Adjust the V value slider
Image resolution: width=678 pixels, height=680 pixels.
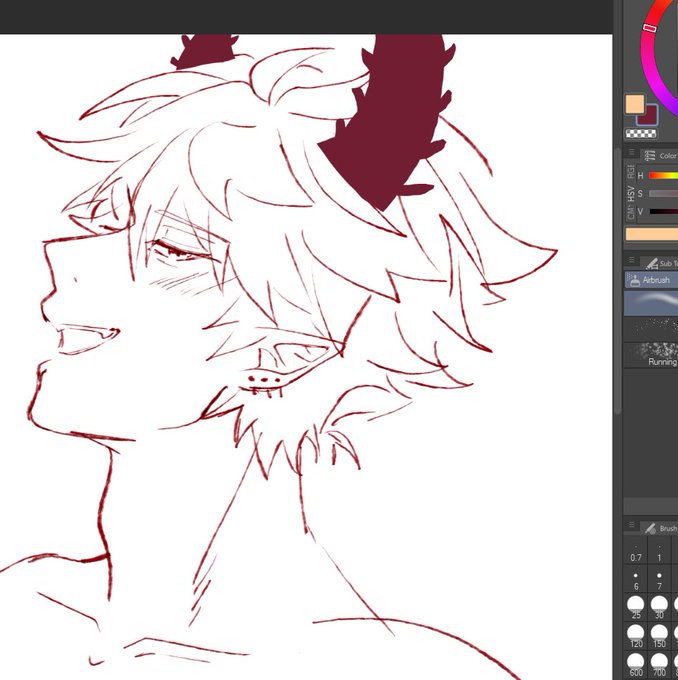pos(663,212)
